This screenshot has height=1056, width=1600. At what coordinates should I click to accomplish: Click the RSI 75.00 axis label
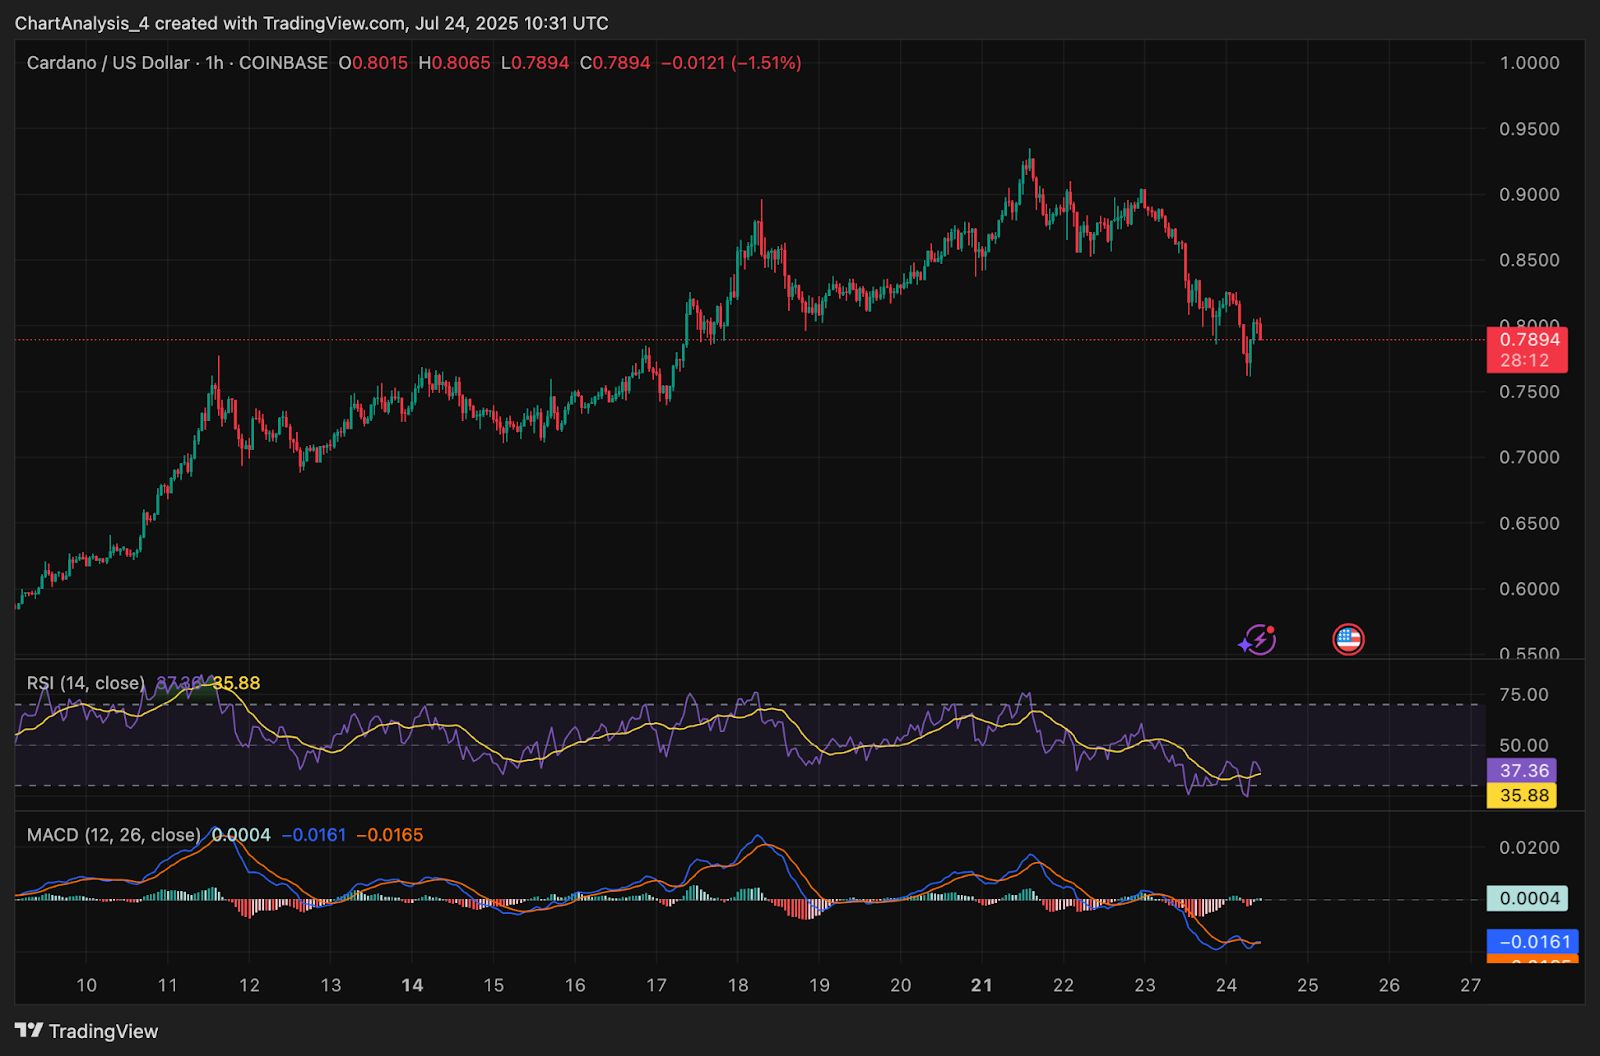coord(1524,695)
